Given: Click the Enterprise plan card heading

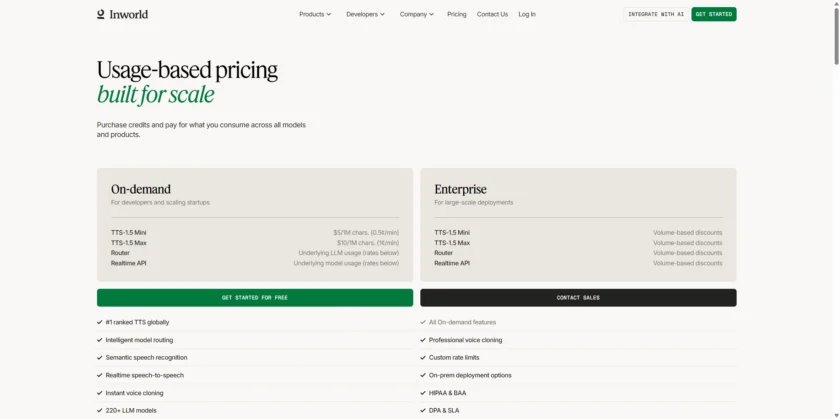Looking at the screenshot, I should (461, 189).
